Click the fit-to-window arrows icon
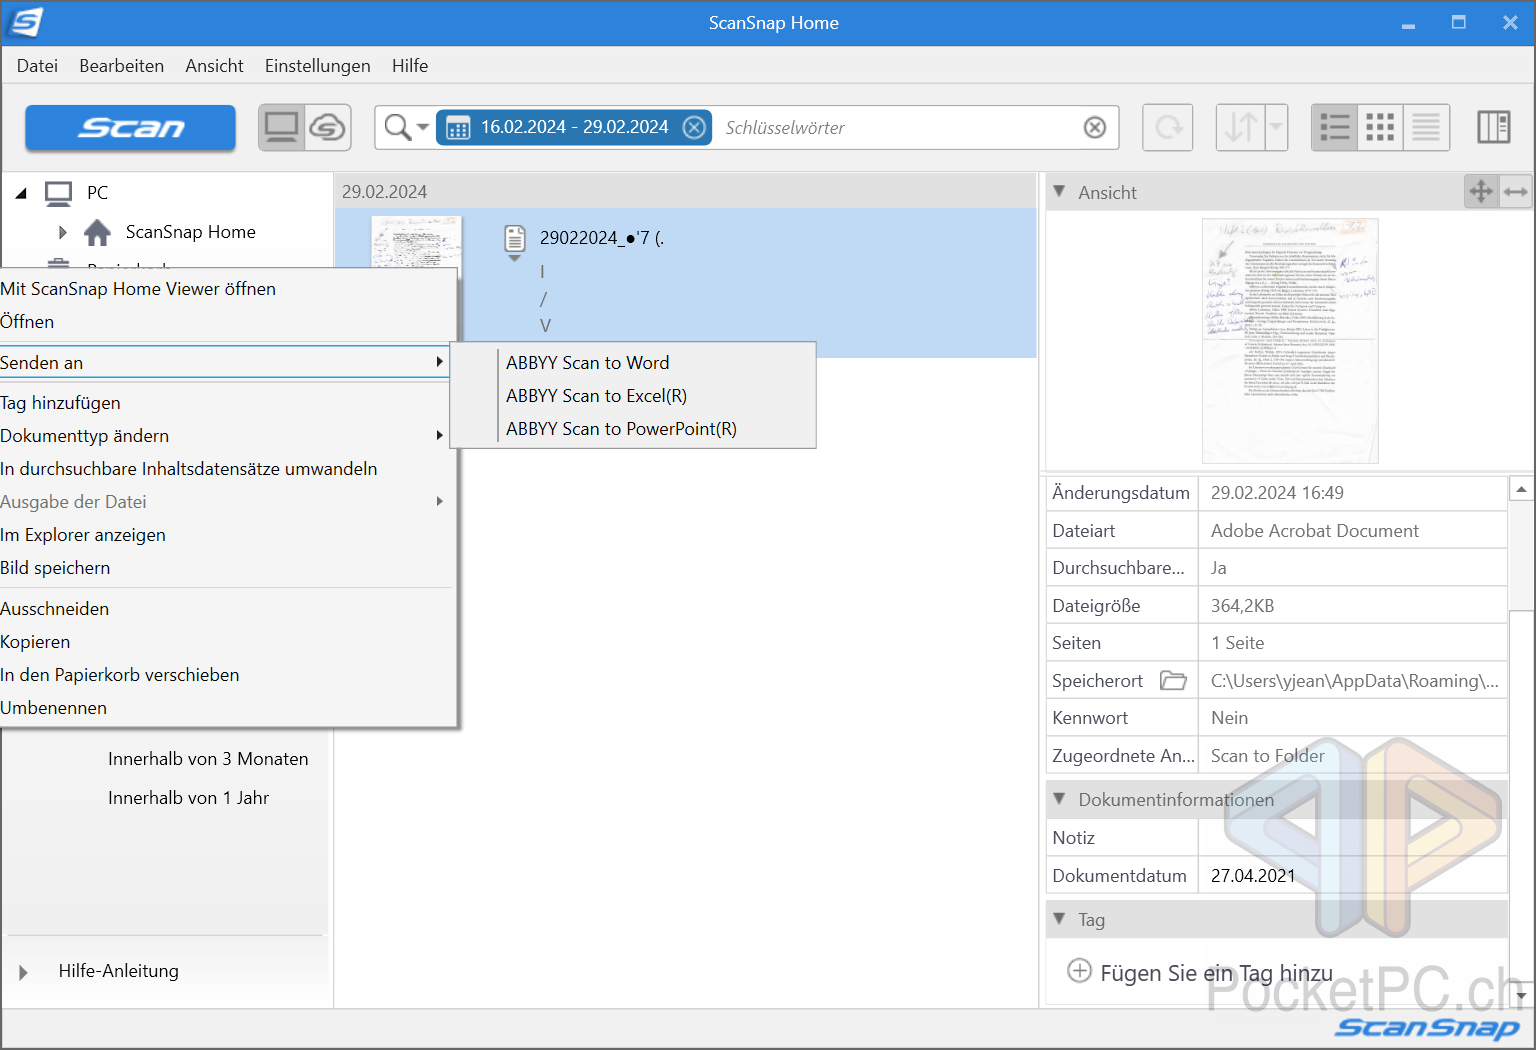 tap(1480, 191)
